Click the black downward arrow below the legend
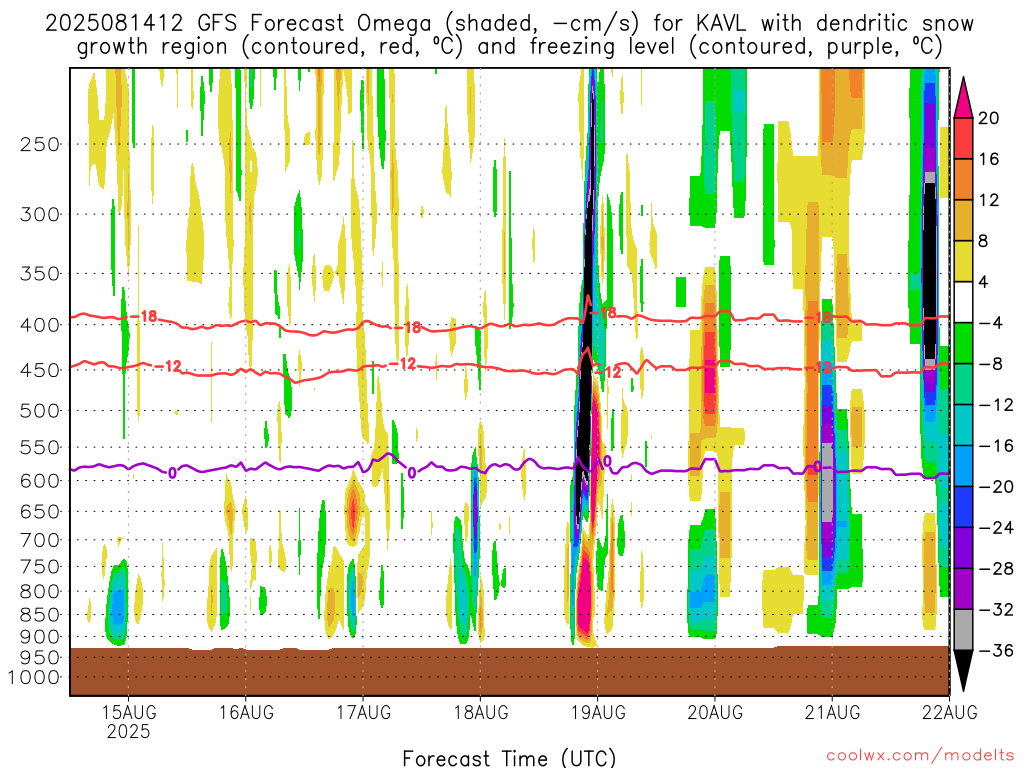The width and height of the screenshot is (1024, 768). point(963,671)
